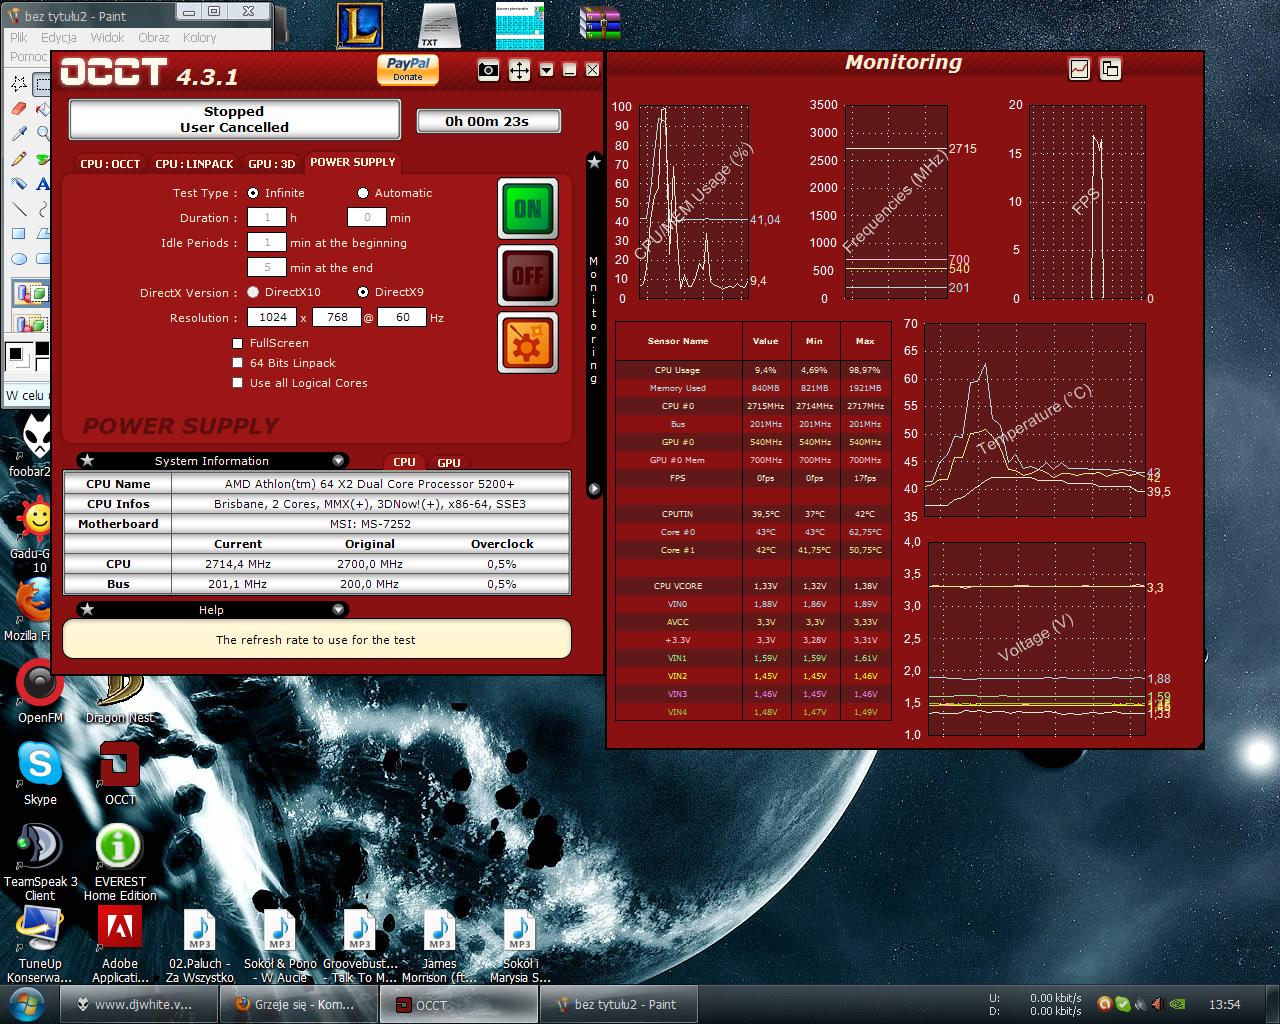Screen dimensions: 1280x1024
Task: Click Paint's foreground color swatch
Action: pos(14,353)
